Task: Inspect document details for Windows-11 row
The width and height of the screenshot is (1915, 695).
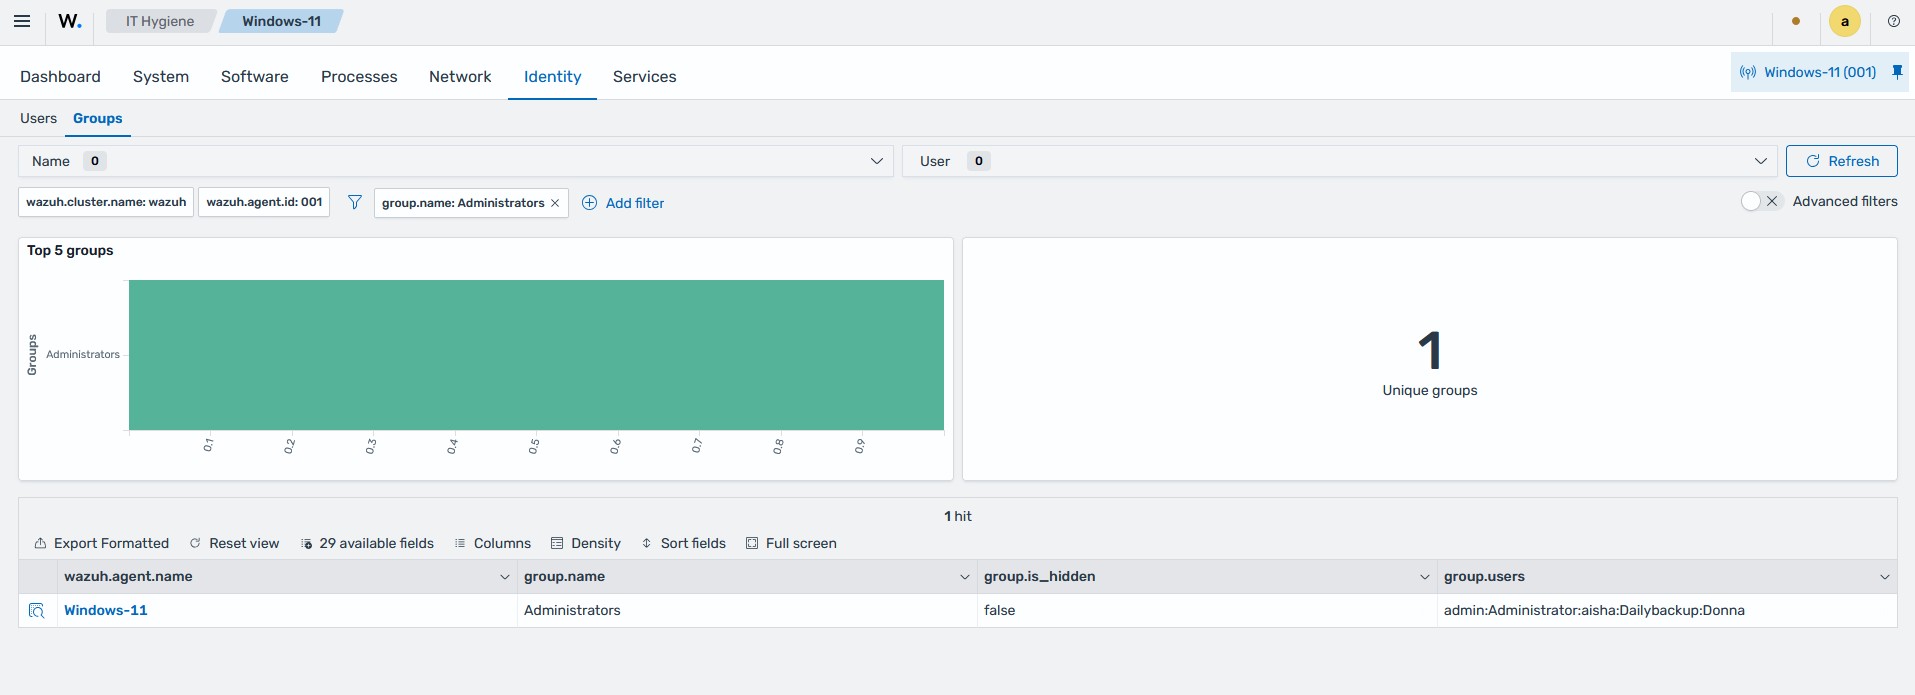Action: tap(37, 610)
